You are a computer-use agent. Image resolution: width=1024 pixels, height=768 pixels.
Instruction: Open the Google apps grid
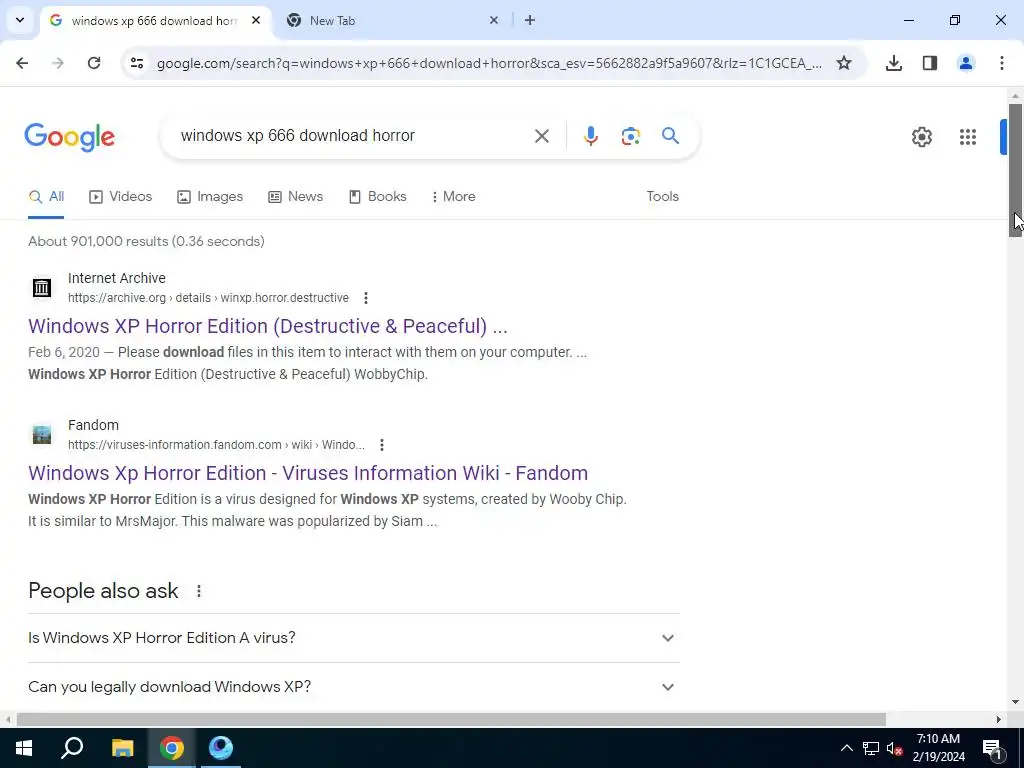[x=967, y=136]
